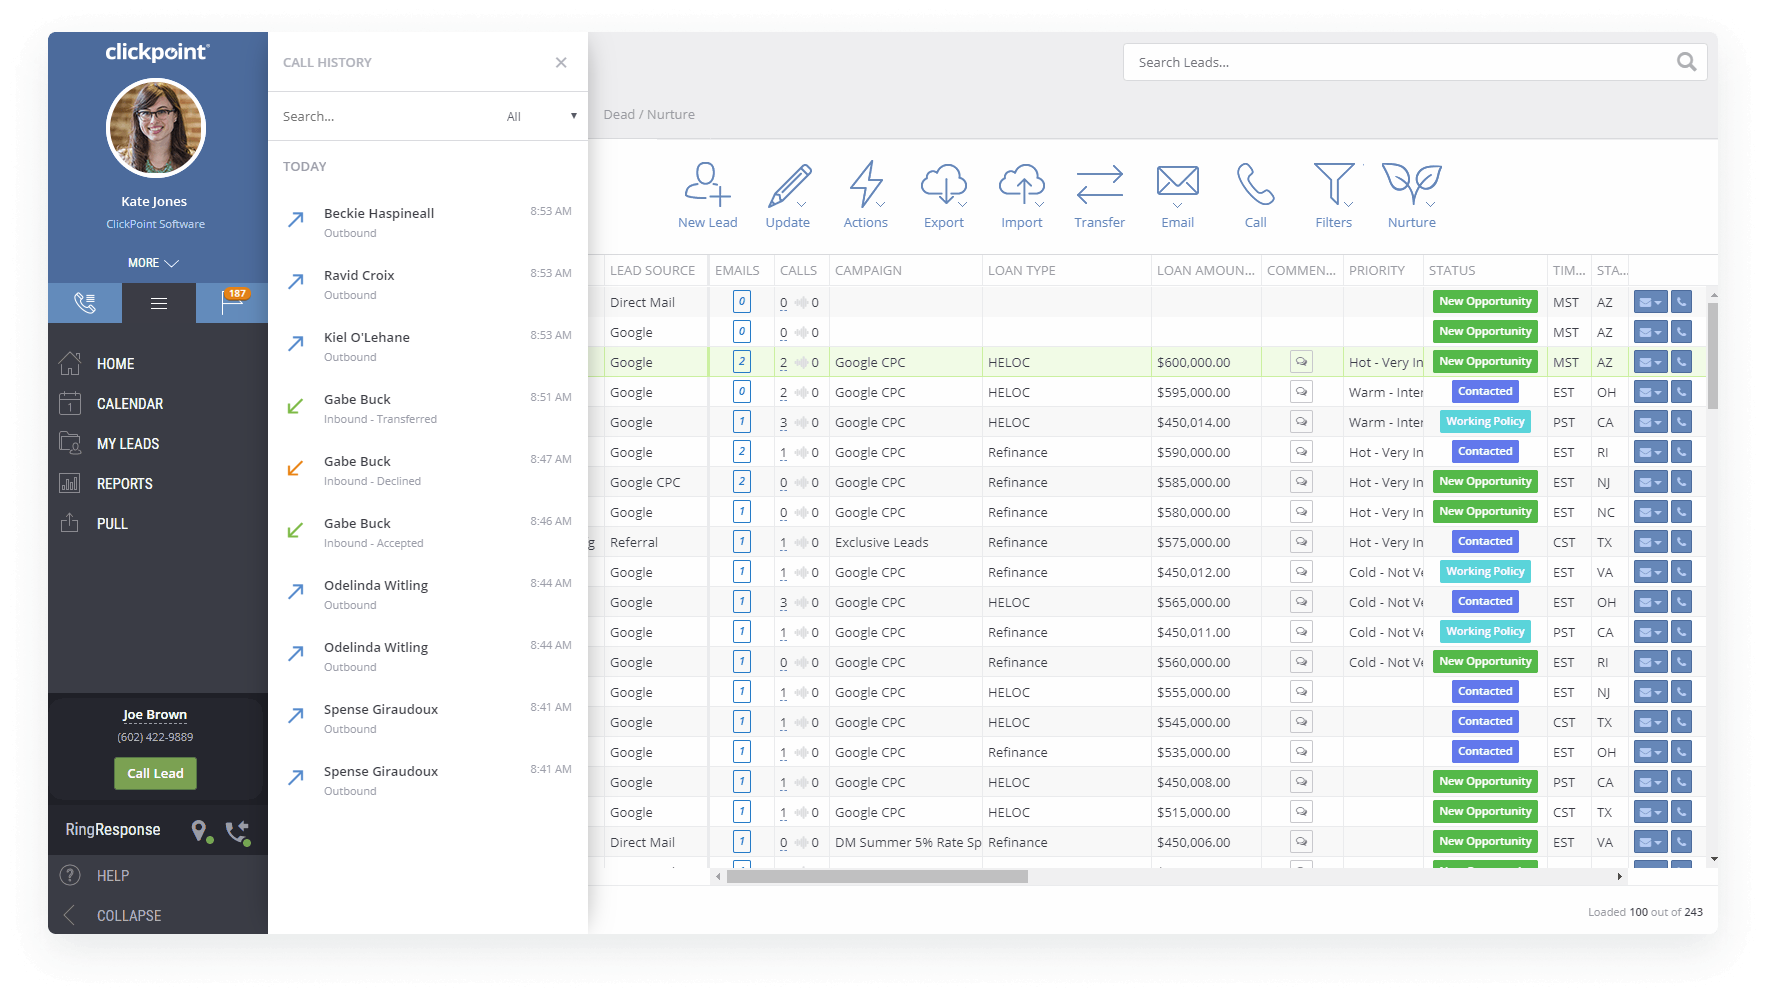Click call history Search field
The height and width of the screenshot is (998, 1766).
tap(385, 116)
